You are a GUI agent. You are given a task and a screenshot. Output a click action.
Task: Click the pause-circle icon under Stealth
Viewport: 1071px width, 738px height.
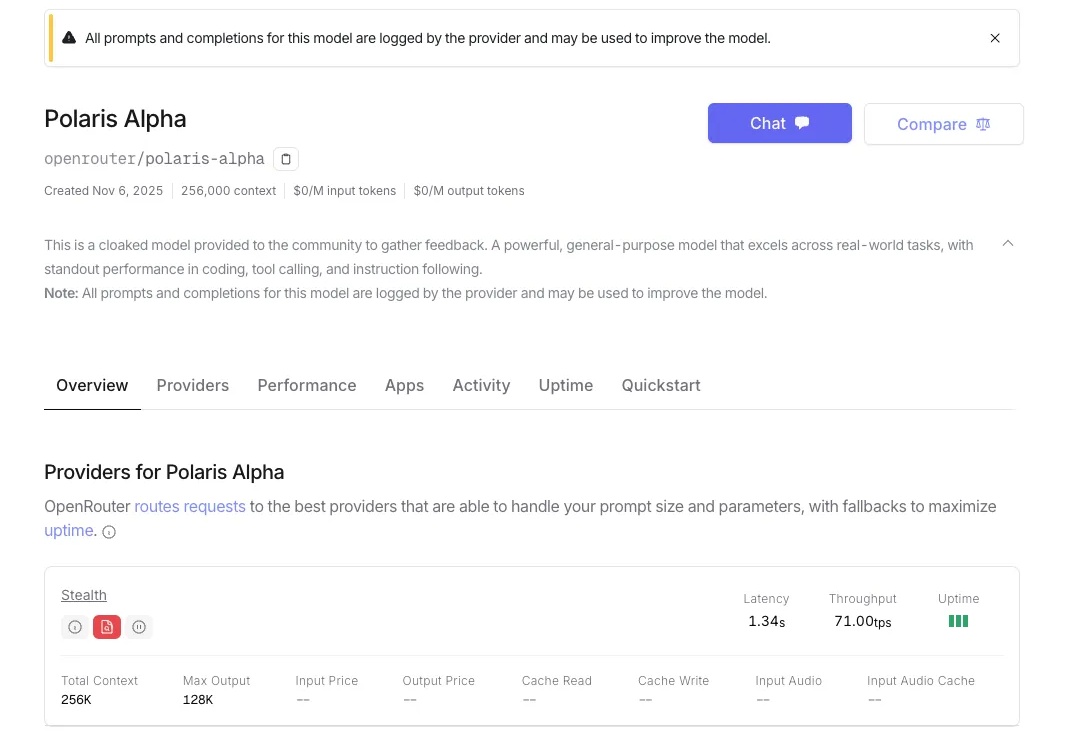[x=139, y=627]
